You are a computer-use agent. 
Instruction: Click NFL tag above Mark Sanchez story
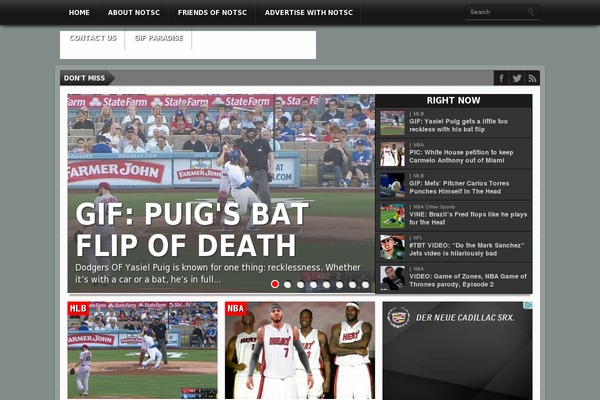pyautogui.click(x=418, y=238)
